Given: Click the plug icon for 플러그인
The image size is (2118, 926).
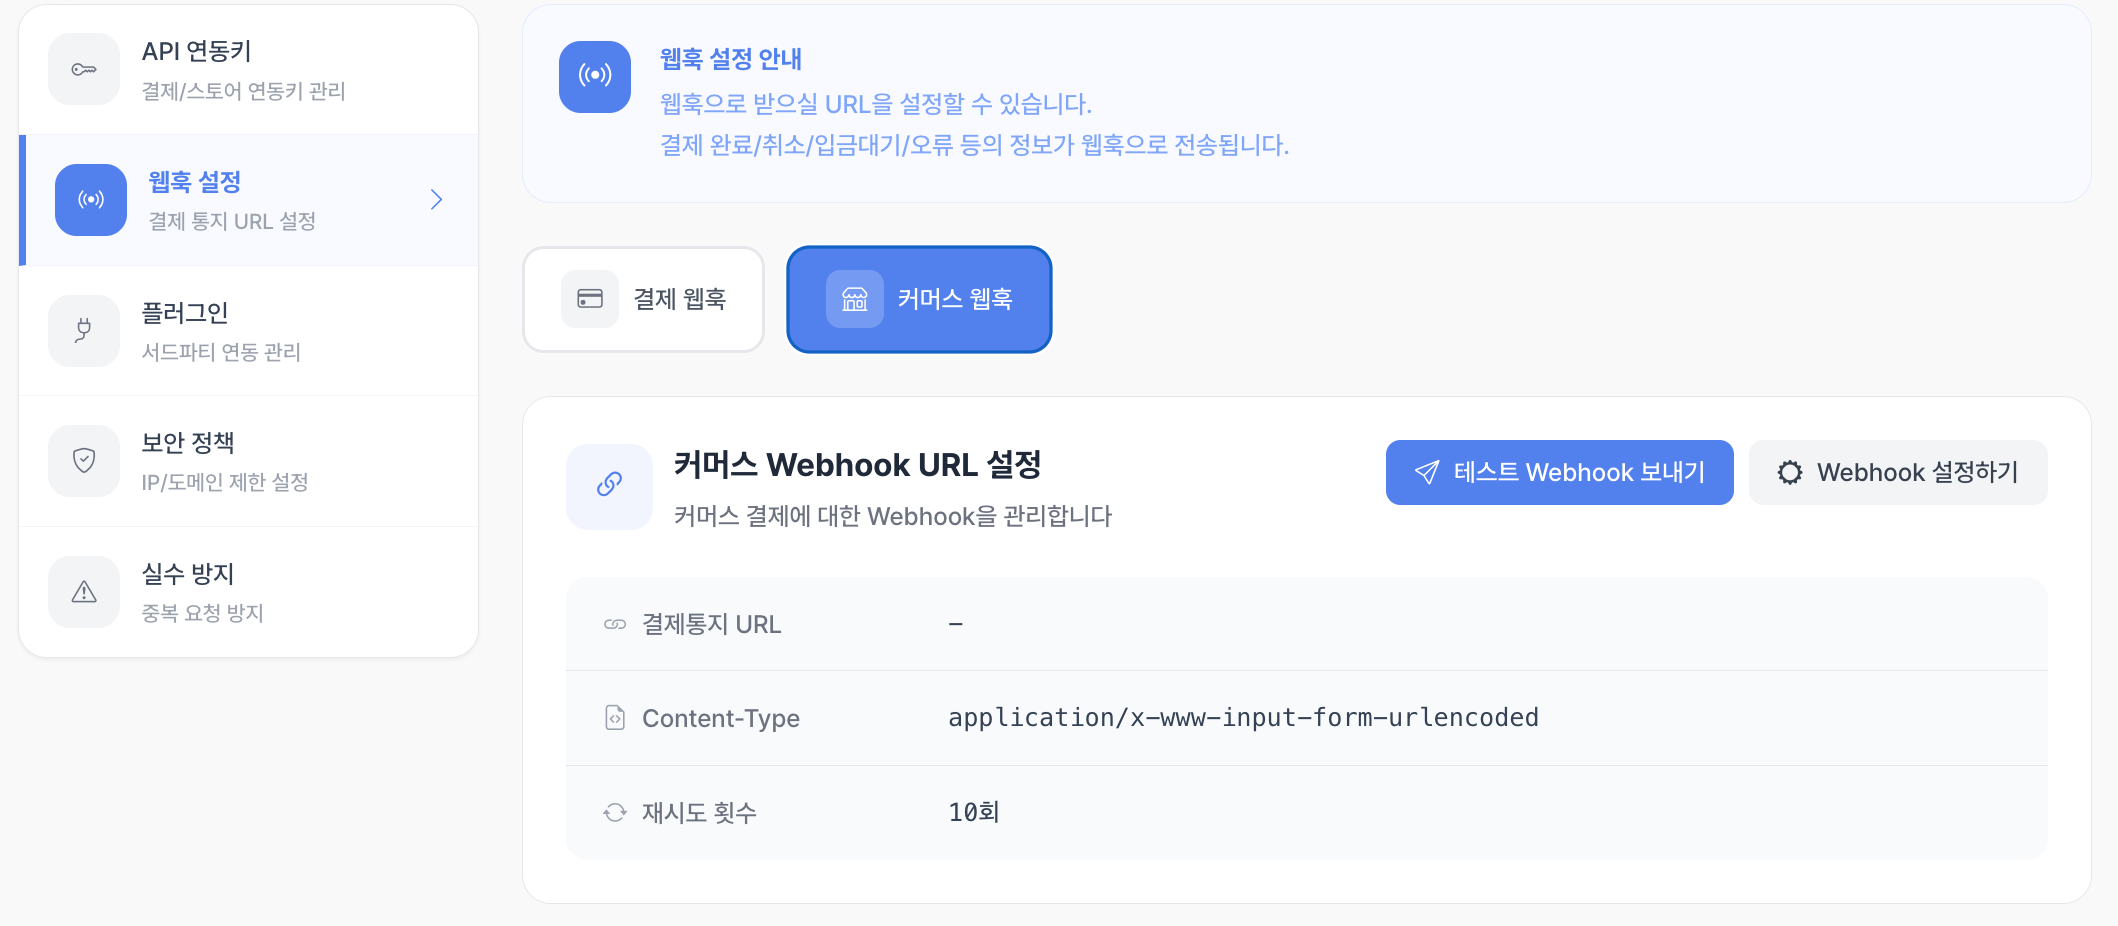Looking at the screenshot, I should pyautogui.click(x=84, y=330).
